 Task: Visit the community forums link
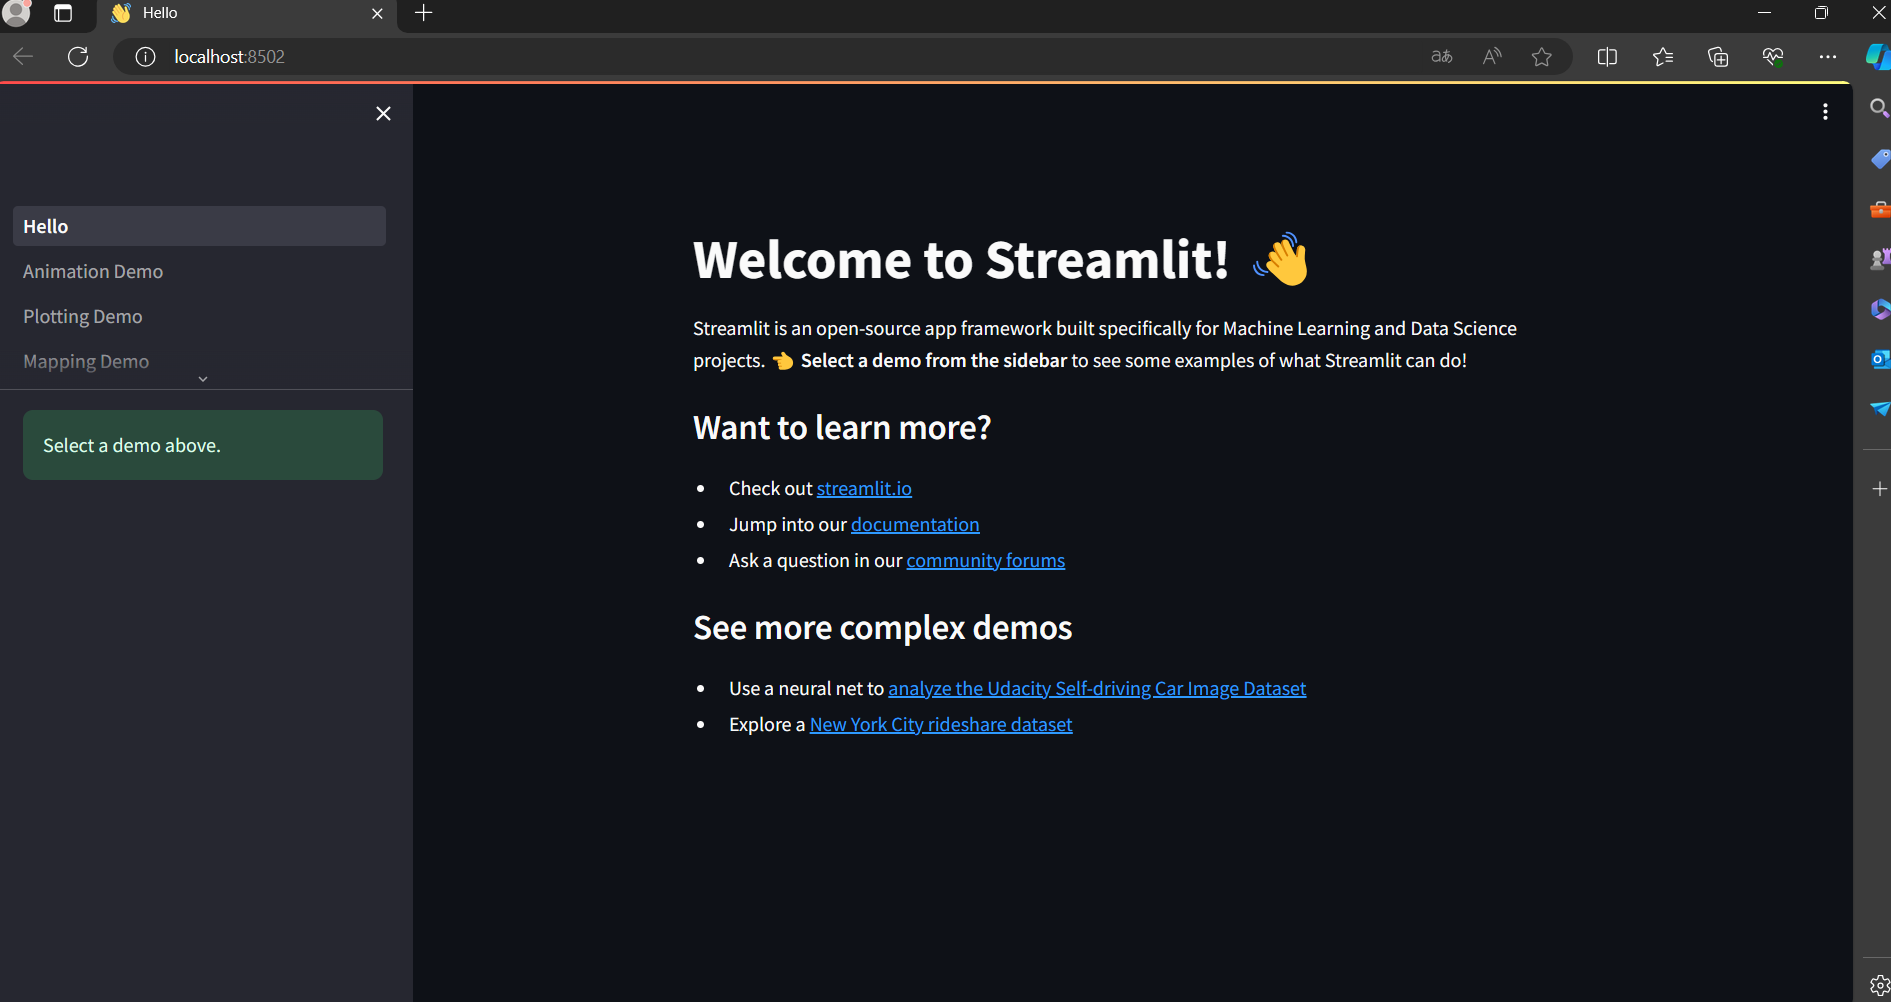coord(986,560)
